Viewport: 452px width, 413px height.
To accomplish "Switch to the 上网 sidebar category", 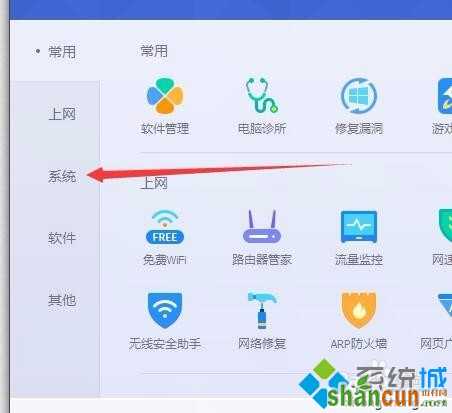I will (62, 114).
